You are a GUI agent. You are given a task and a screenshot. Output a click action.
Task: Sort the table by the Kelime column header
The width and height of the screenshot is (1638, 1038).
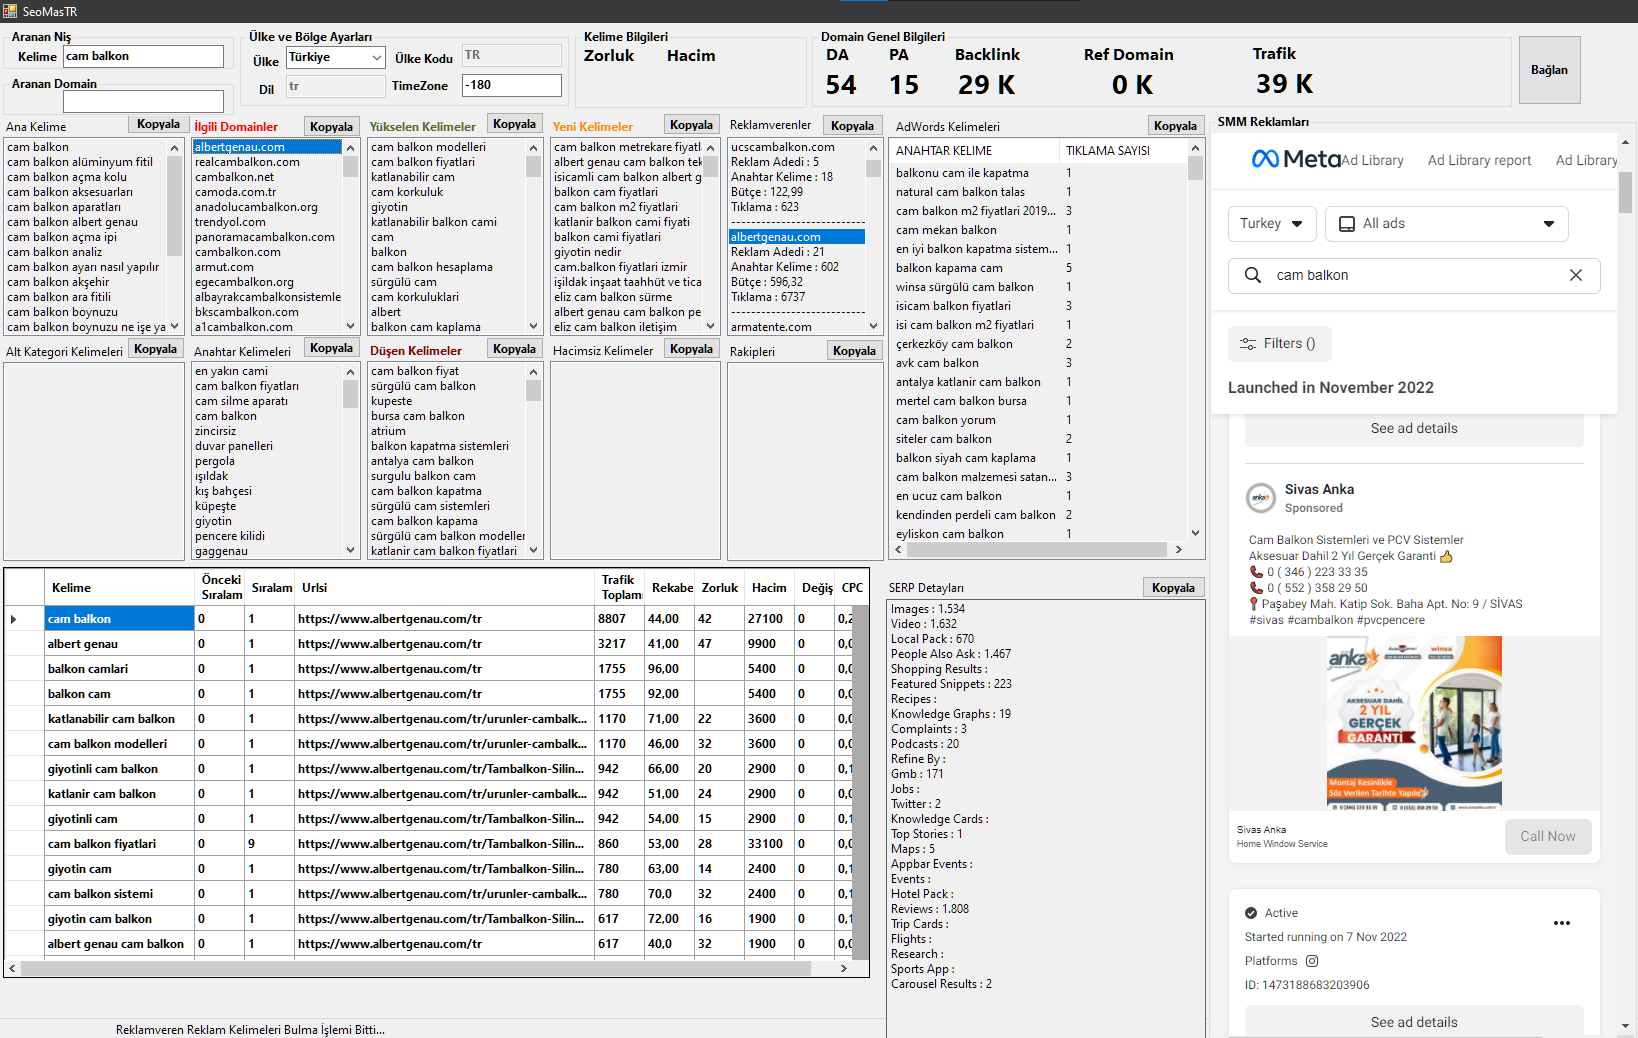click(x=119, y=588)
